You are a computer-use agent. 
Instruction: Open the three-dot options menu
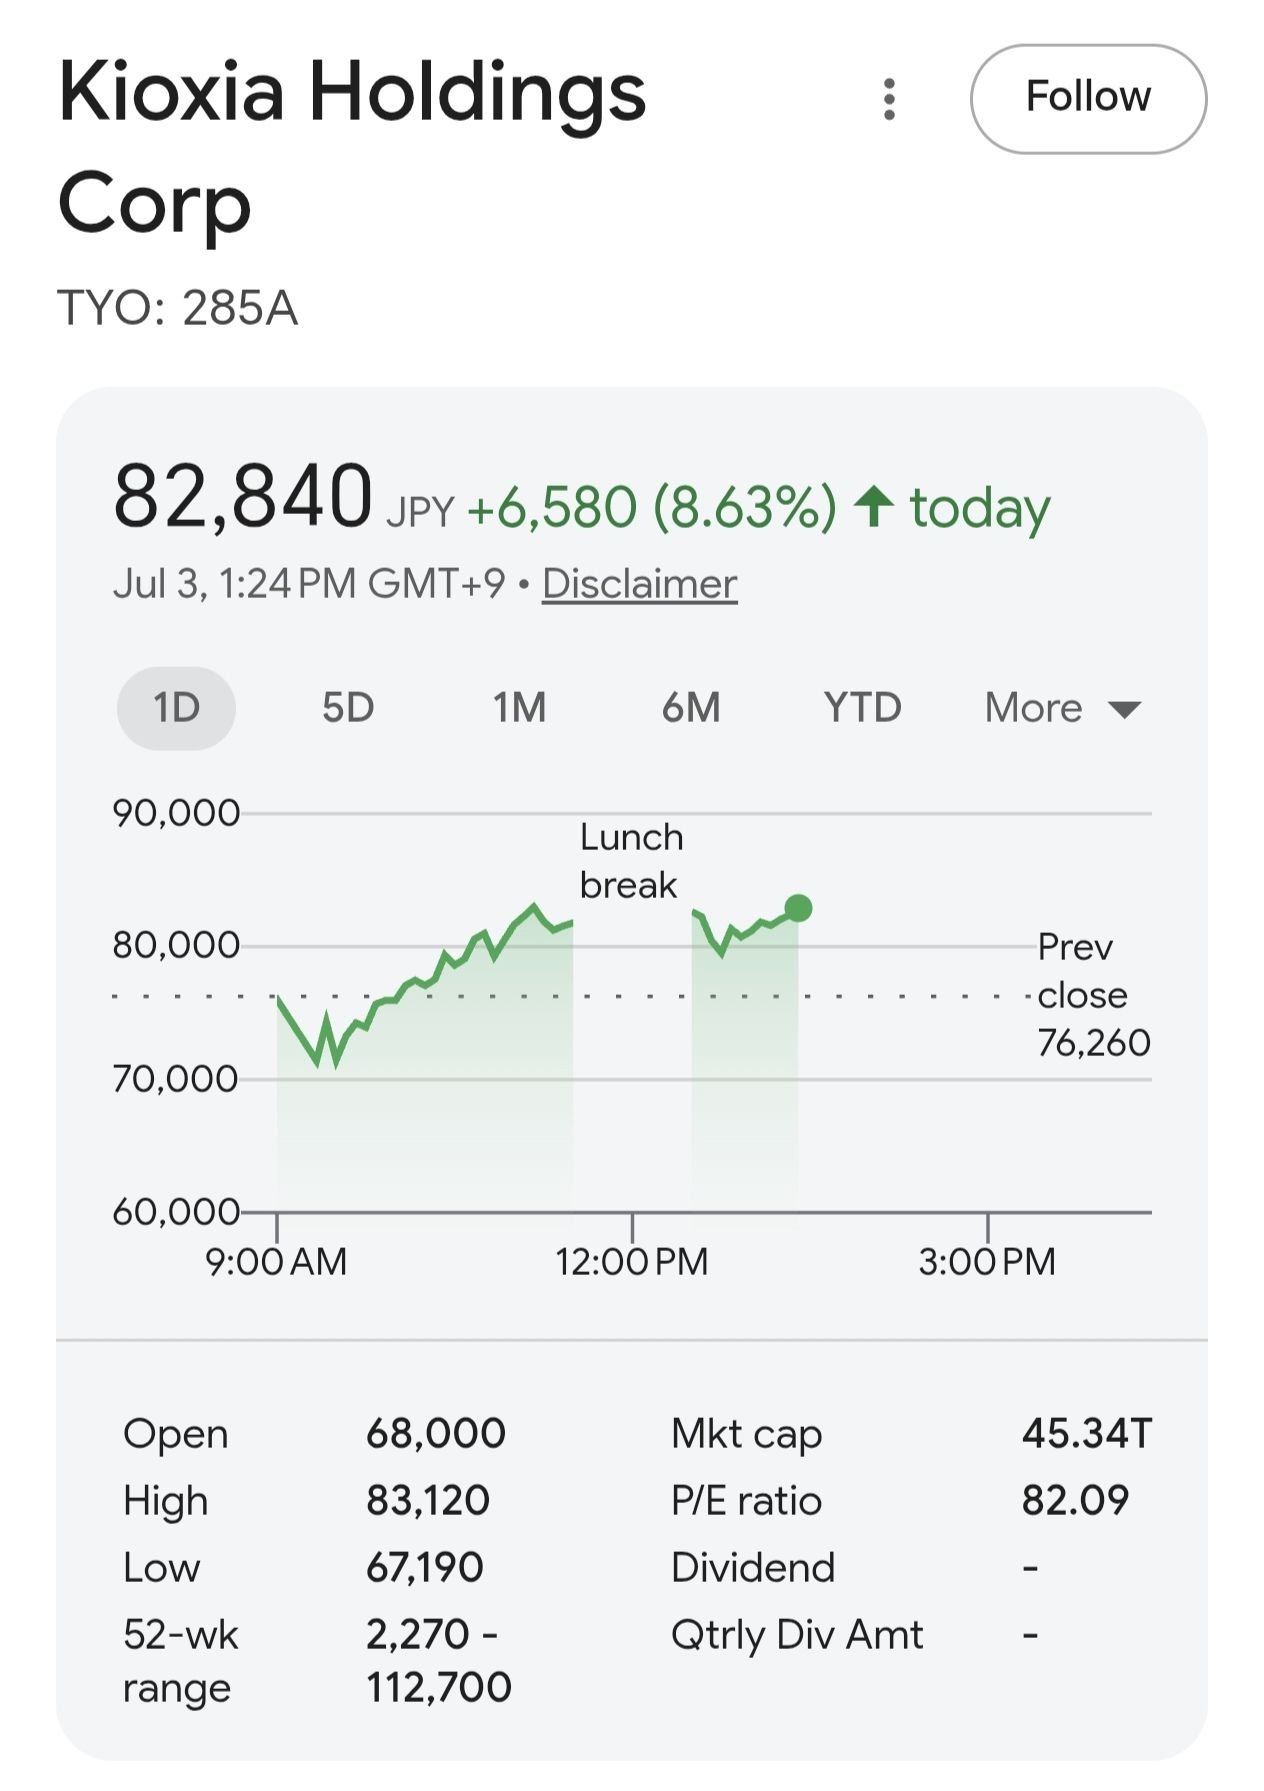(x=889, y=99)
